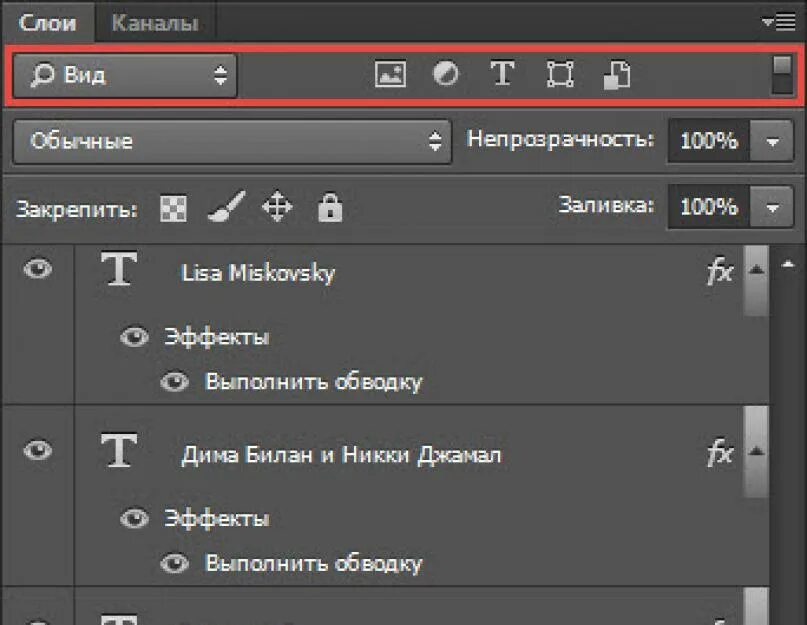The image size is (807, 625).
Task: Click the layers list scroll-up arrow
Action: (x=787, y=265)
